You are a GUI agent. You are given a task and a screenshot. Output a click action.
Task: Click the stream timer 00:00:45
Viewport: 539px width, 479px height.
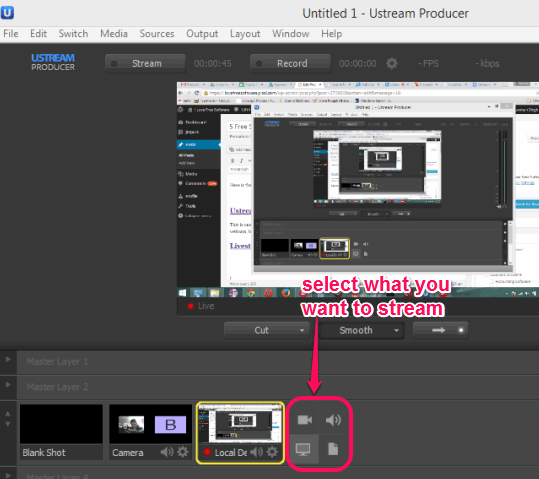click(x=212, y=64)
